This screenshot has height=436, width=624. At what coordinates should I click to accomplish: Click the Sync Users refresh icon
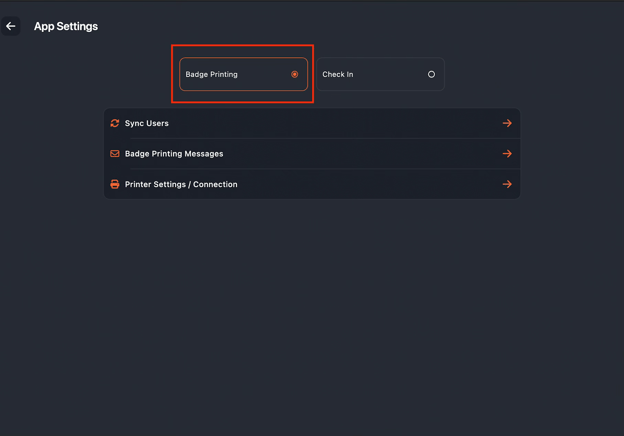[x=115, y=124]
